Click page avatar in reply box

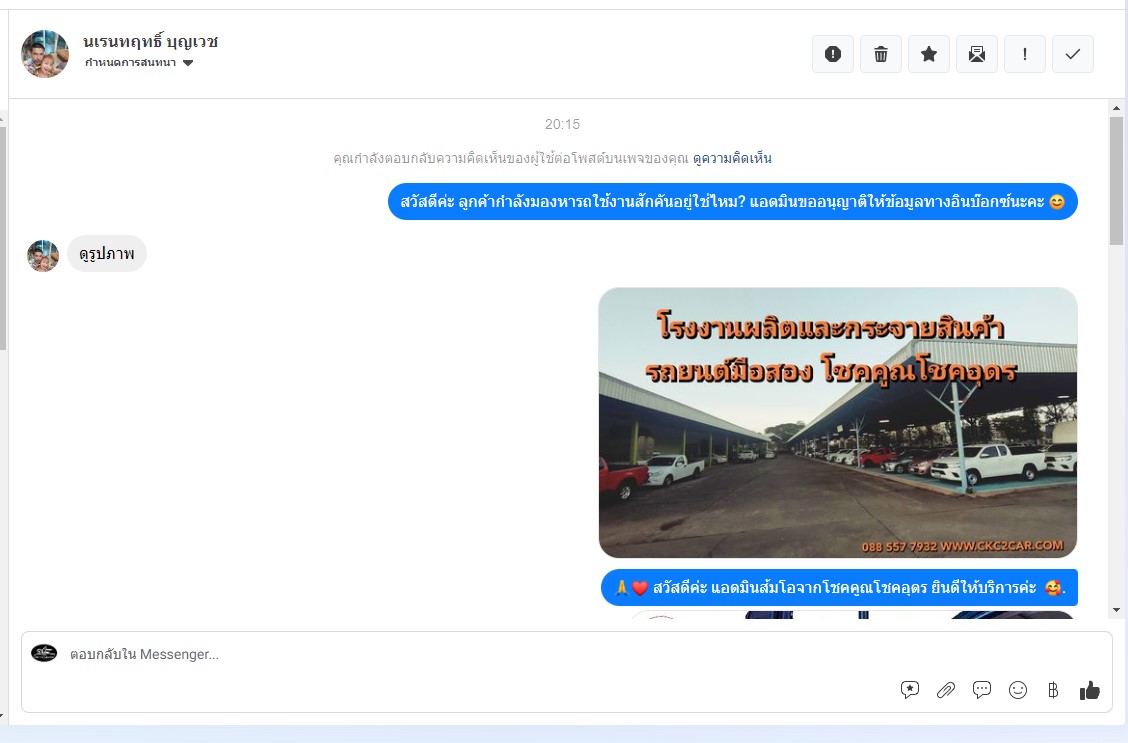click(x=44, y=652)
